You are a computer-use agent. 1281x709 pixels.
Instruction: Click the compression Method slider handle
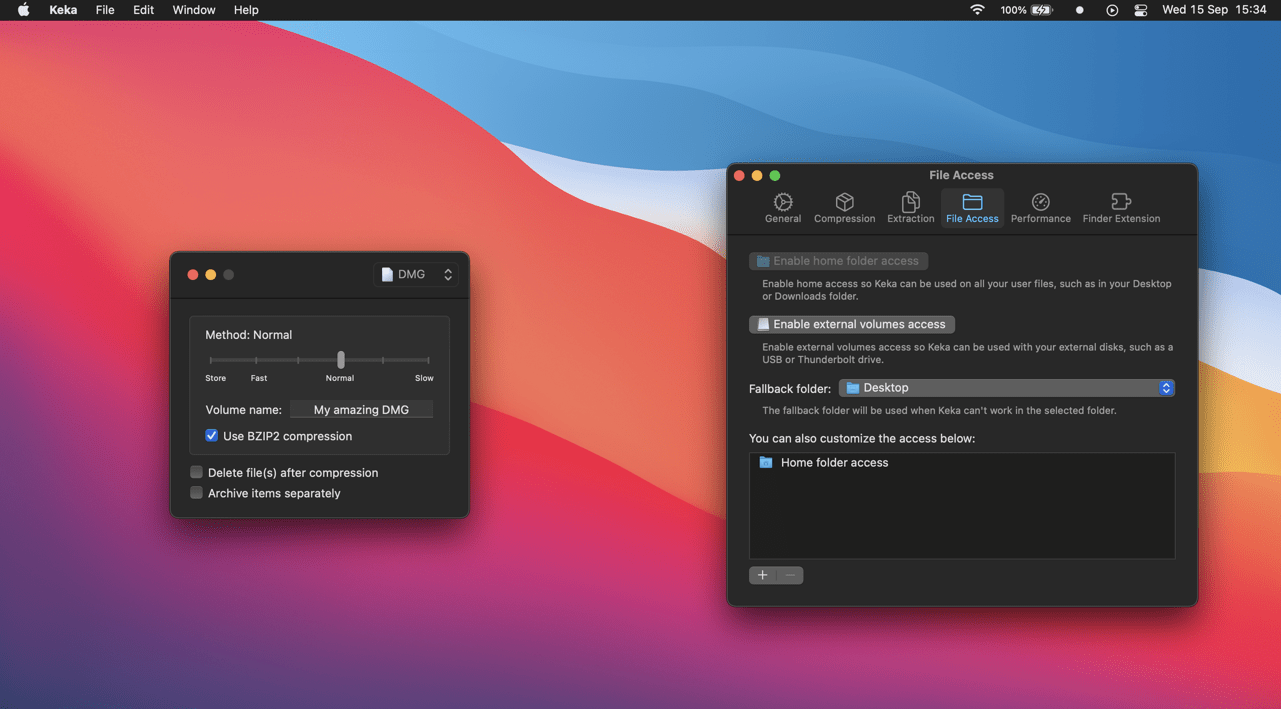(x=341, y=359)
